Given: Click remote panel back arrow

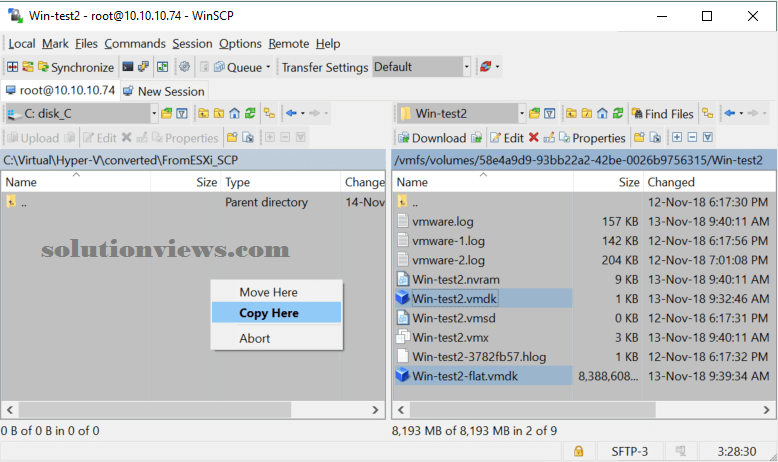Looking at the screenshot, I should 729,113.
